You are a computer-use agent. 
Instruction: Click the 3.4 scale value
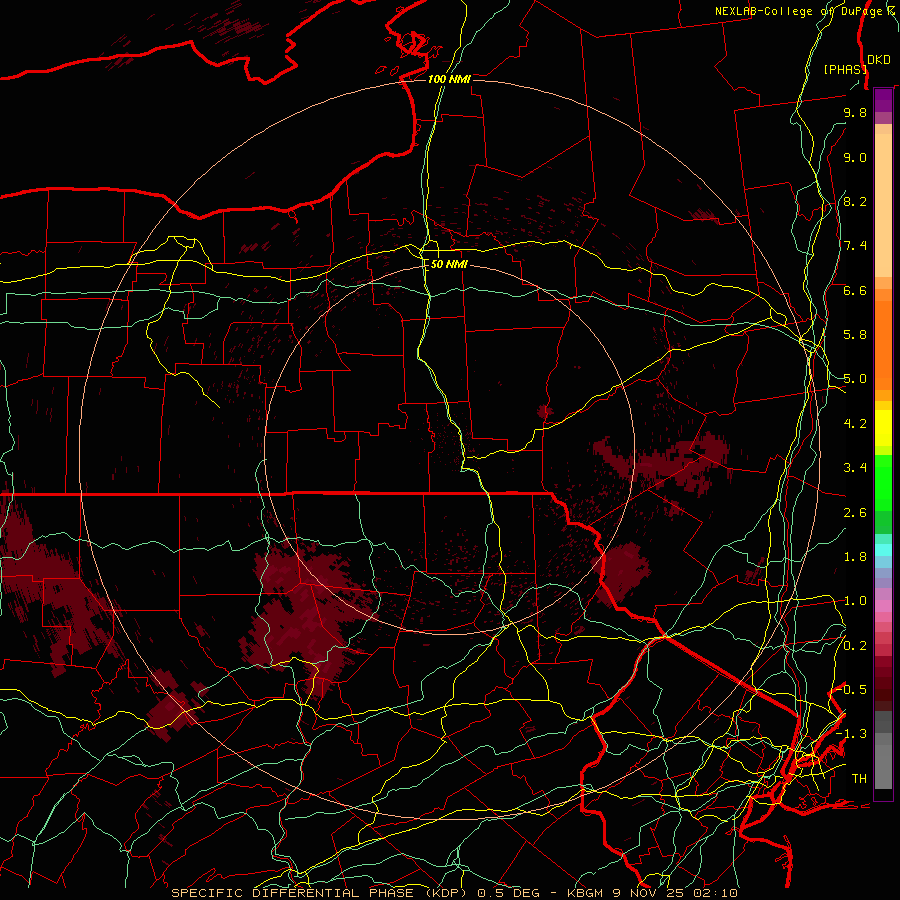tap(855, 468)
